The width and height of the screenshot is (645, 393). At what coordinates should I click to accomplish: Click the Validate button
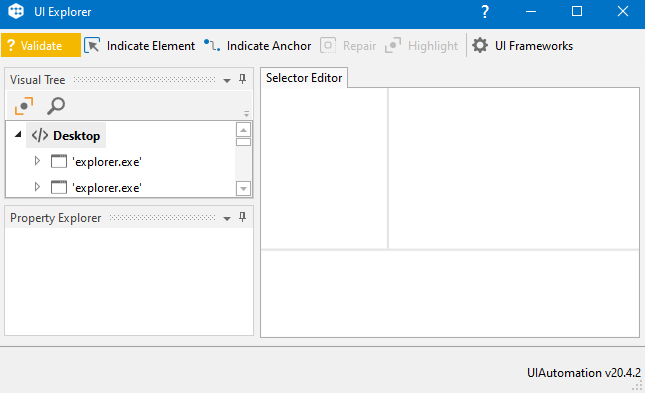pyautogui.click(x=41, y=45)
